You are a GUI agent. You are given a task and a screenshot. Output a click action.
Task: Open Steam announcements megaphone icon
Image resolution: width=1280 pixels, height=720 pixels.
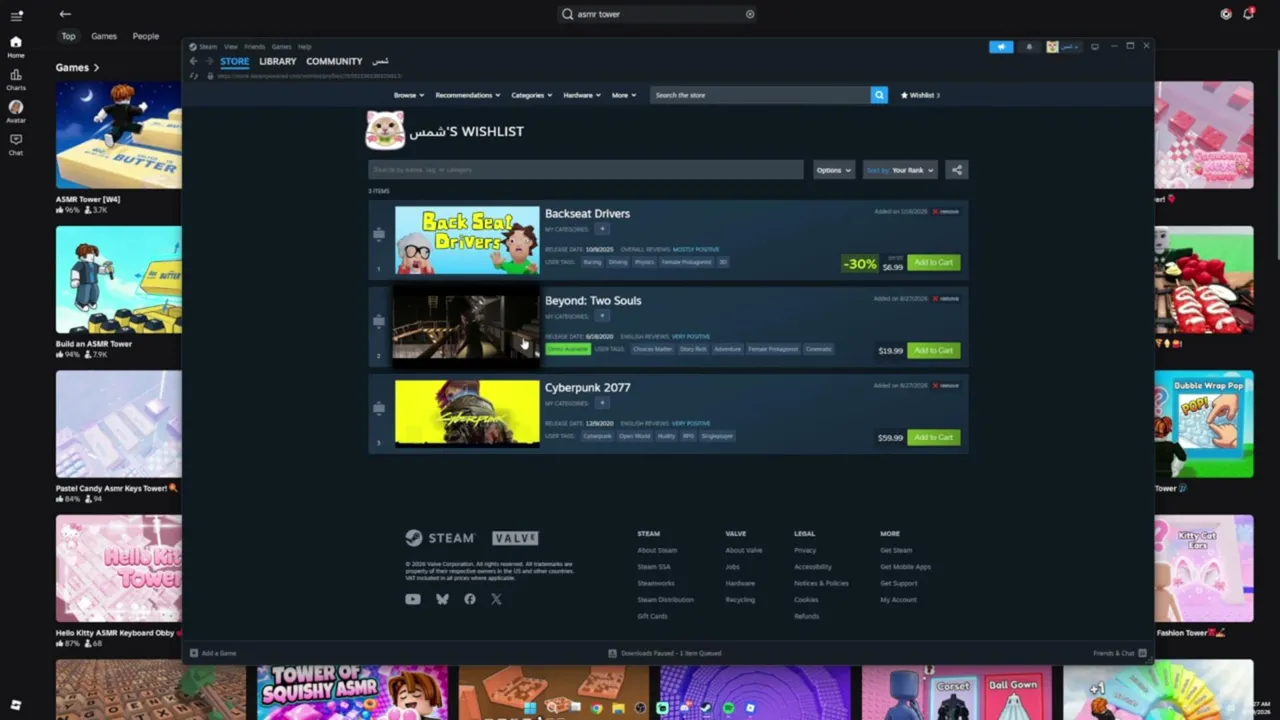click(x=1001, y=47)
